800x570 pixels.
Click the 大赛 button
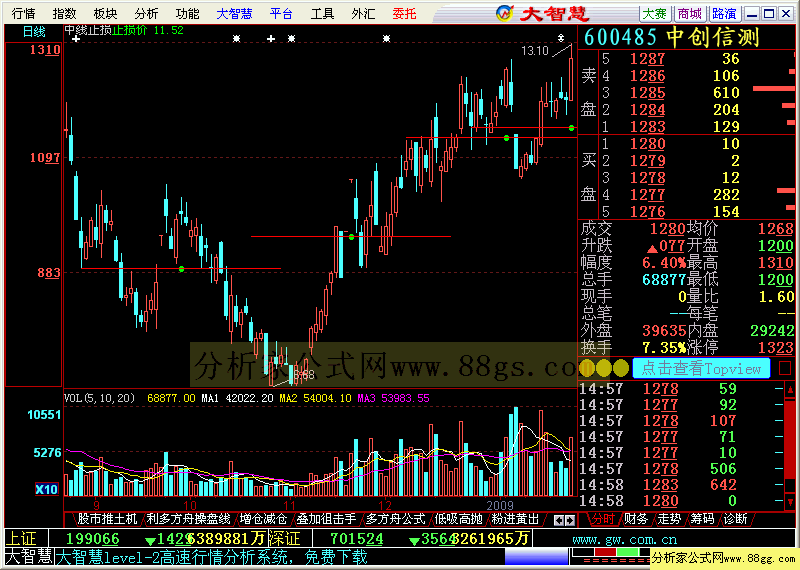coord(655,14)
